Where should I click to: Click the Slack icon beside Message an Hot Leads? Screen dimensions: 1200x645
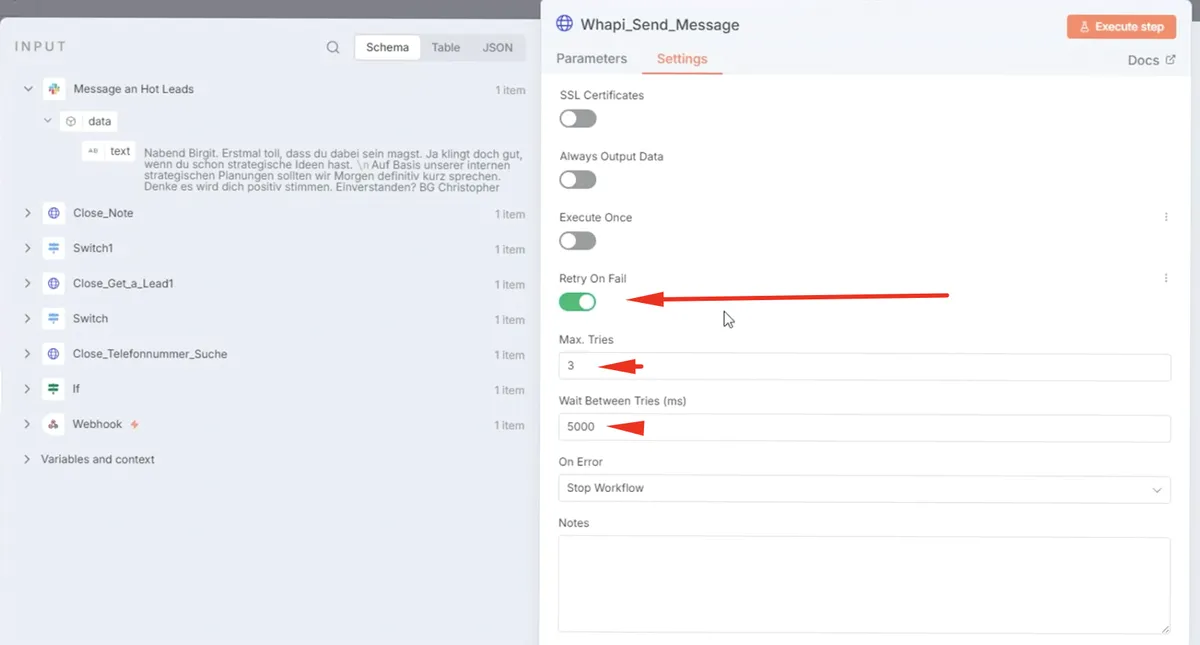(x=54, y=89)
